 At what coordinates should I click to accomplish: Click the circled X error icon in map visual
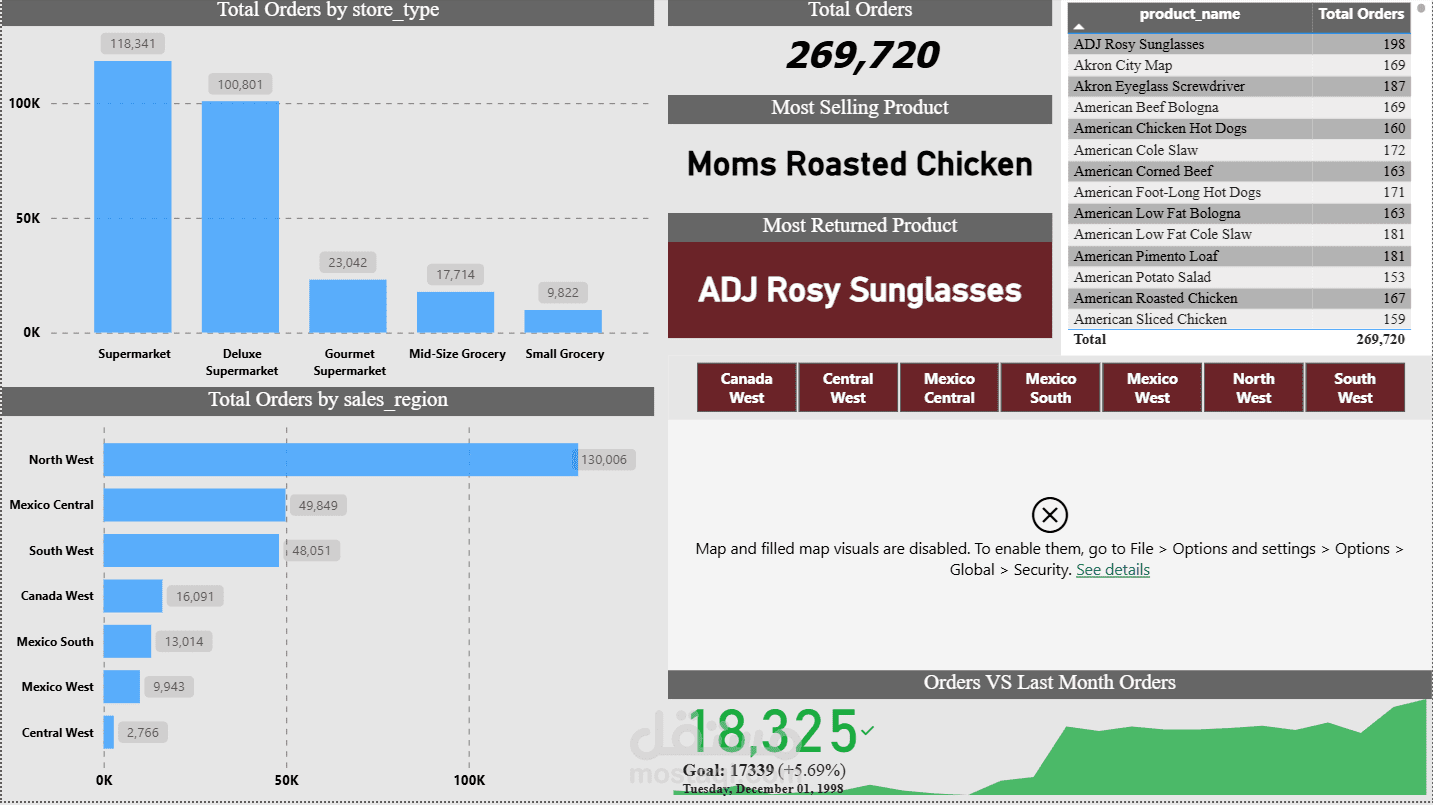[x=1049, y=516]
